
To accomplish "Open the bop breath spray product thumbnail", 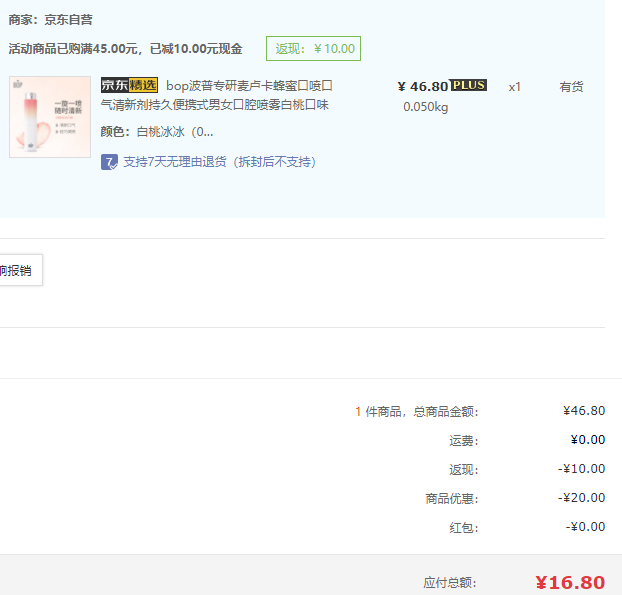I will coord(50,117).
